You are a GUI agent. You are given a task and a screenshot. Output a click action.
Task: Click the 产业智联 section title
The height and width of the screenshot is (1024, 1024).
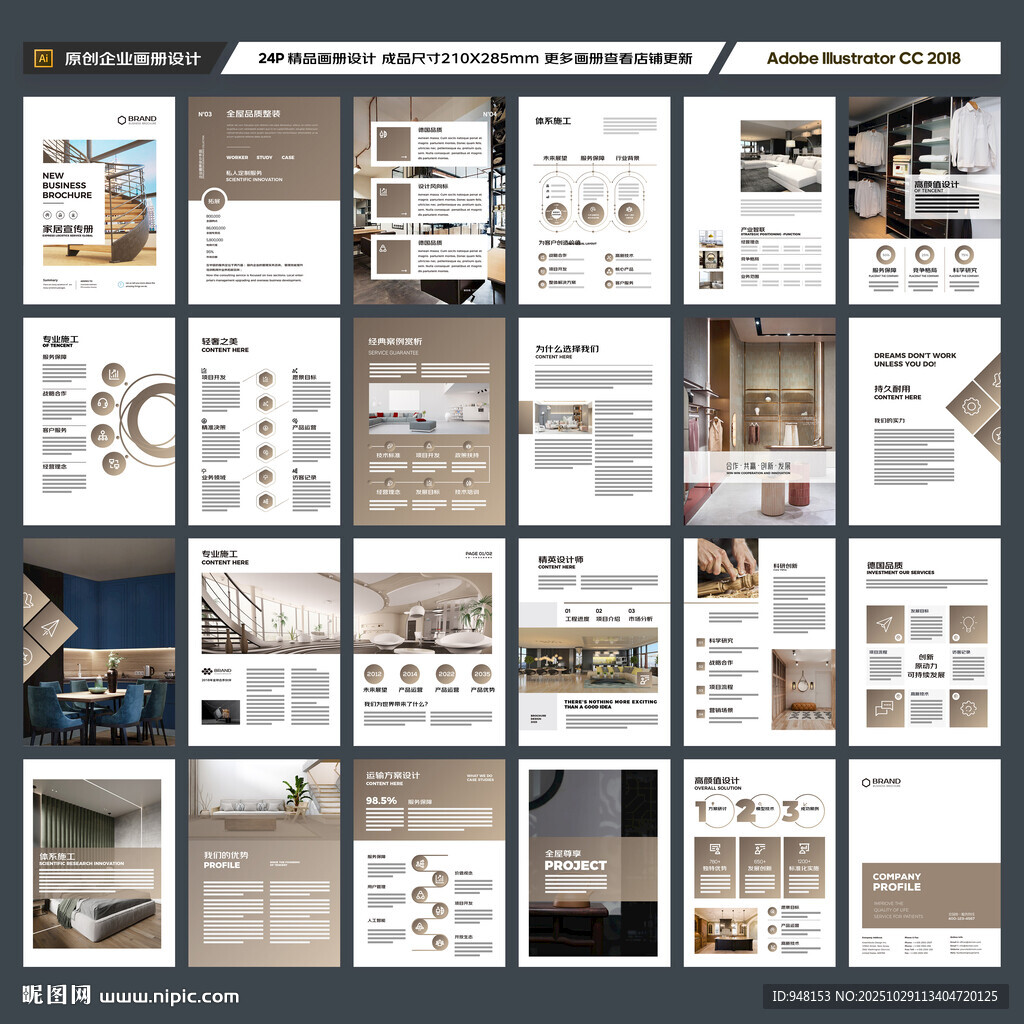point(753,230)
